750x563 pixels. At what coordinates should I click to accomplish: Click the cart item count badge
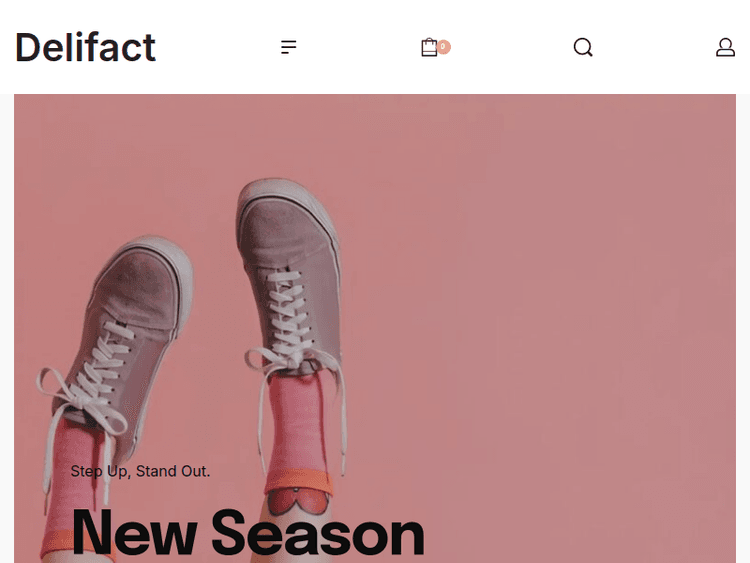pos(443,46)
